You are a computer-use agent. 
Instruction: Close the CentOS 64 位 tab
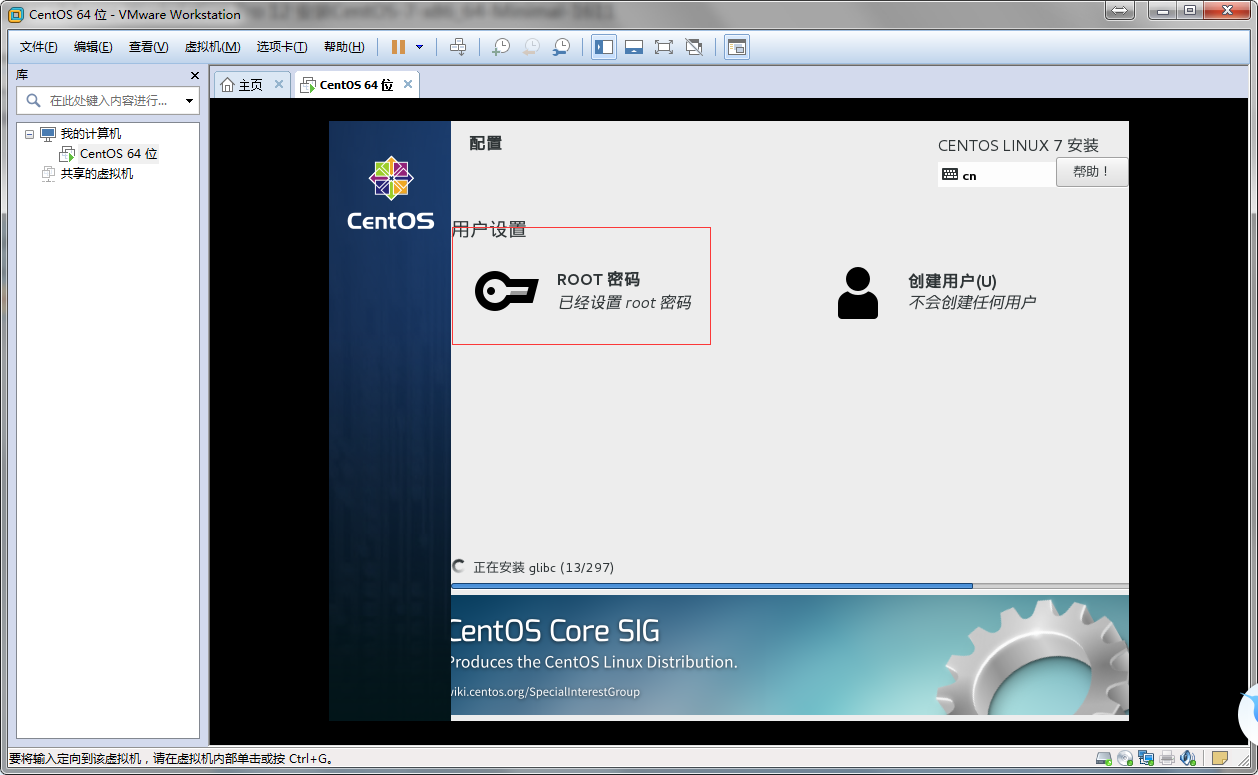coord(408,85)
